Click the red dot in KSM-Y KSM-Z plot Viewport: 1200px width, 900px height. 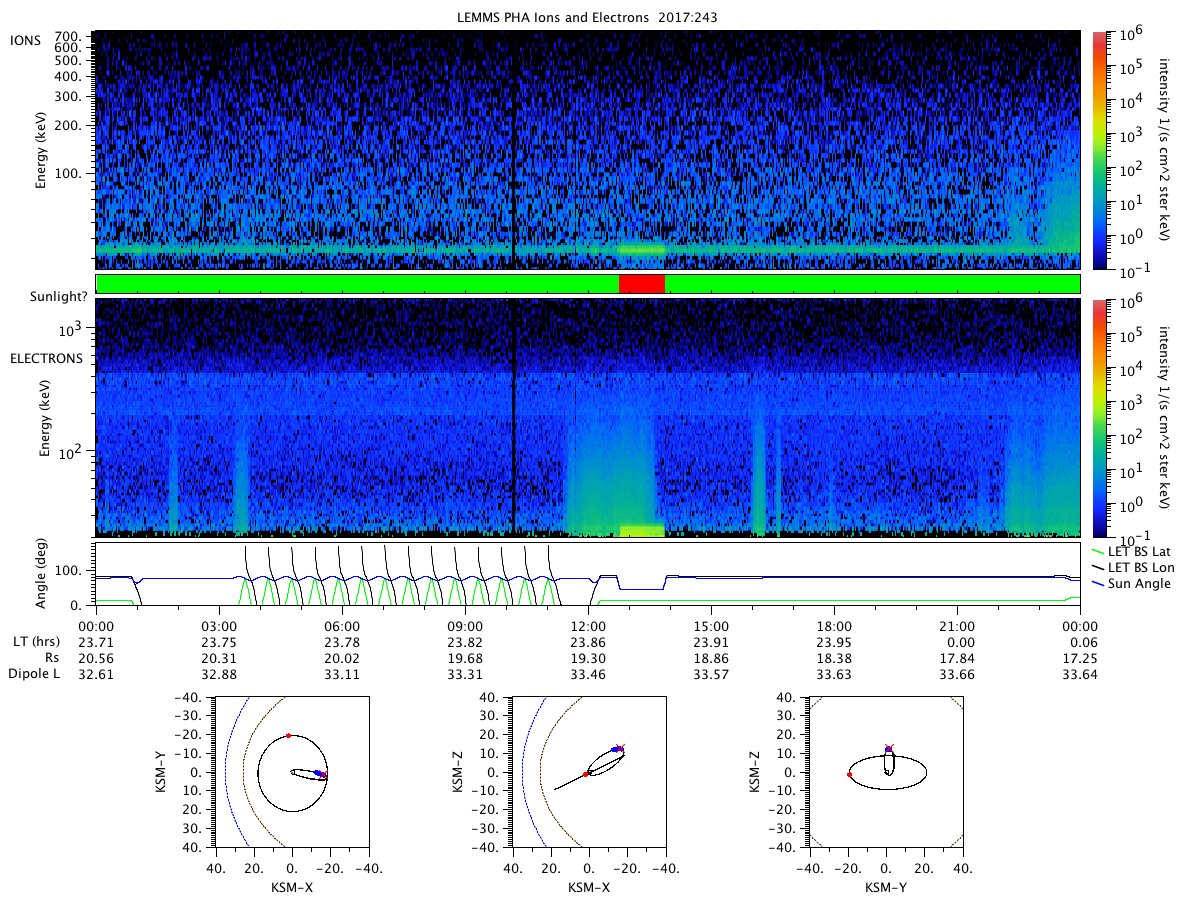pyautogui.click(x=849, y=774)
